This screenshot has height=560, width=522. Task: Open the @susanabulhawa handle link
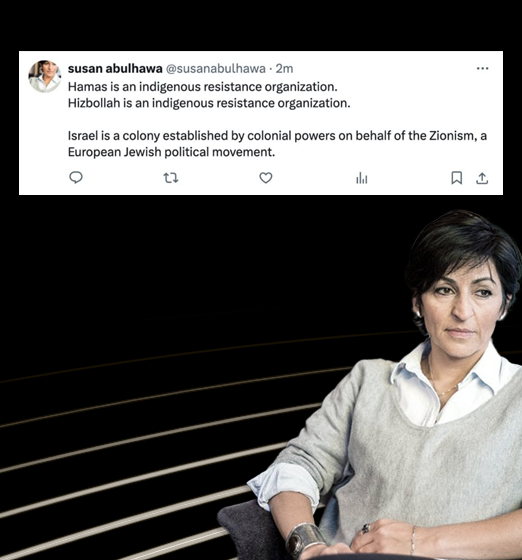click(216, 68)
